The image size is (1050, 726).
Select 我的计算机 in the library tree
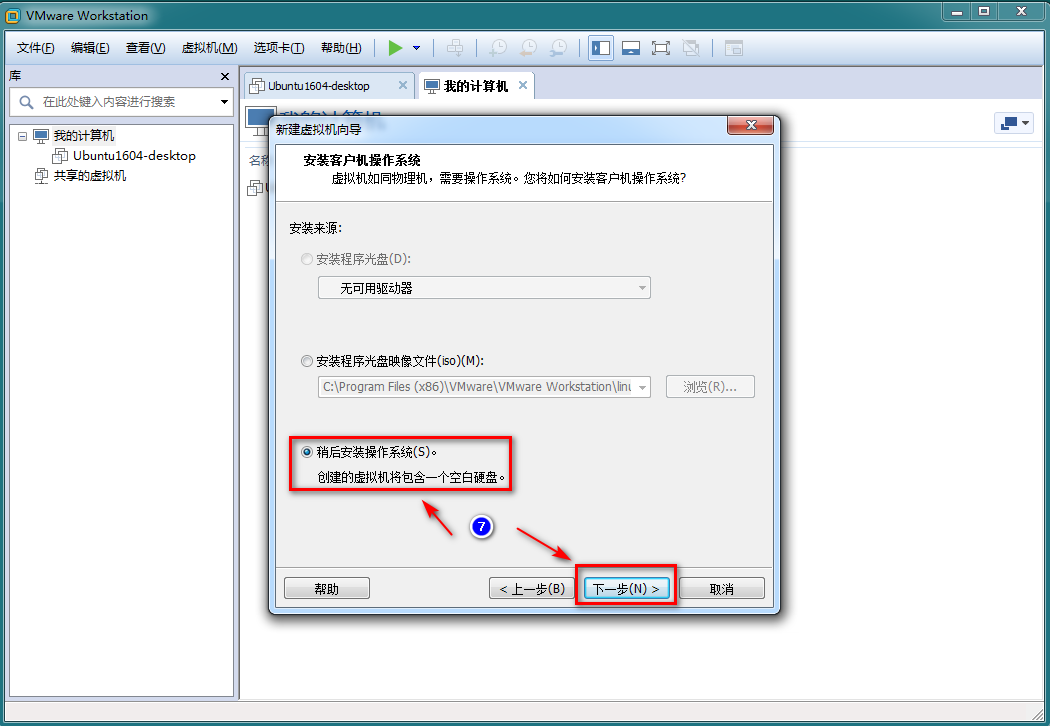pyautogui.click(x=84, y=136)
